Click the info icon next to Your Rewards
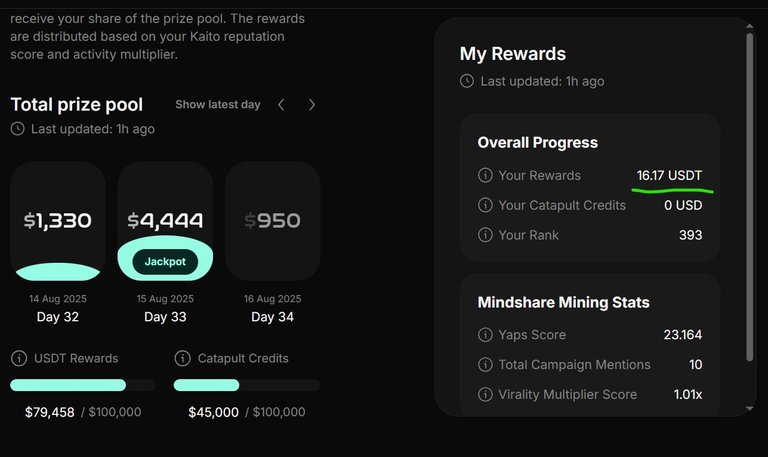 click(485, 175)
